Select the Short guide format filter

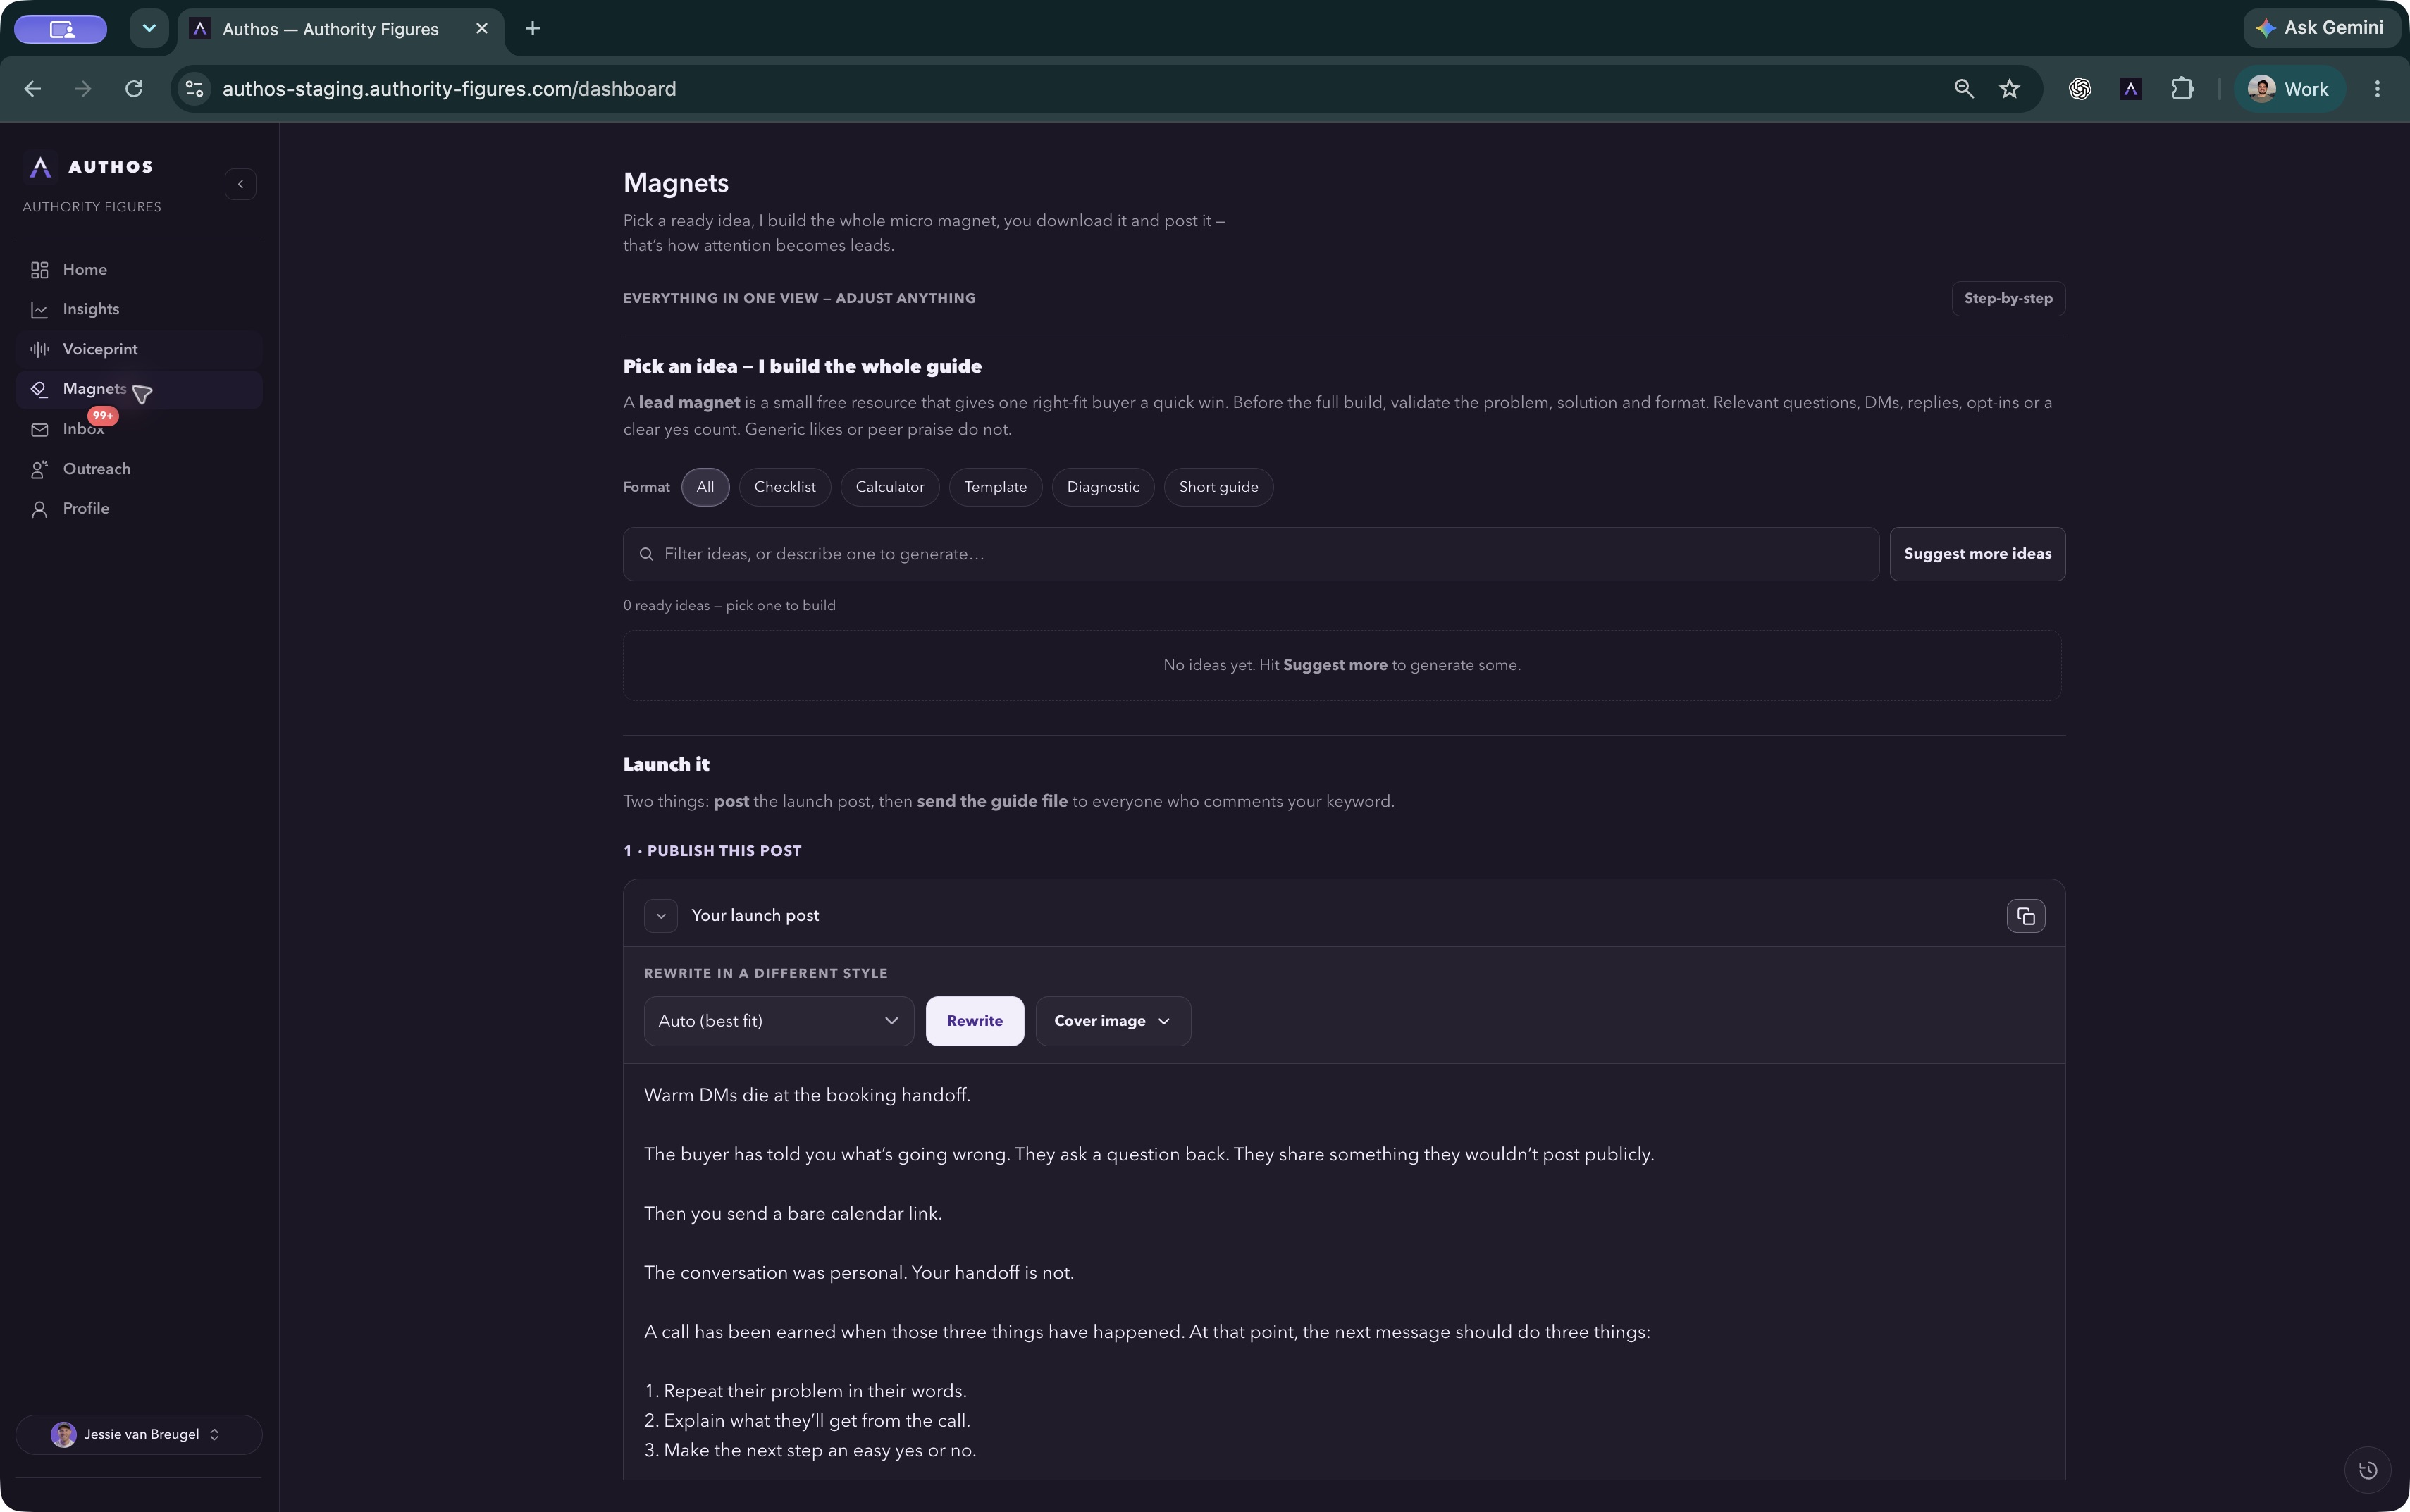(x=1218, y=487)
